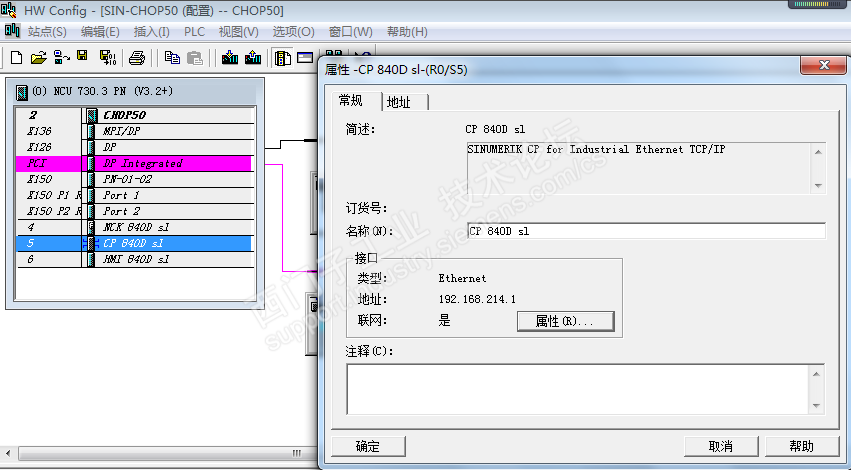Click the HW Config icon beside 站点 menu
The image size is (851, 470).
click(12, 31)
